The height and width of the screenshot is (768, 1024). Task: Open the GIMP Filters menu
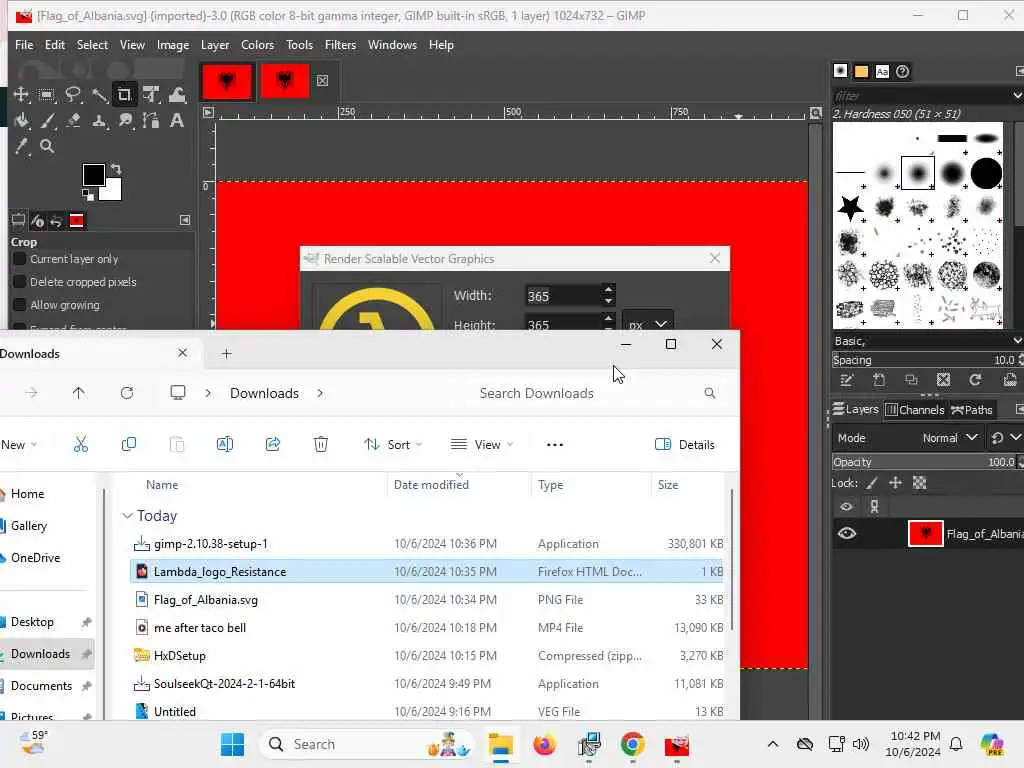(340, 45)
